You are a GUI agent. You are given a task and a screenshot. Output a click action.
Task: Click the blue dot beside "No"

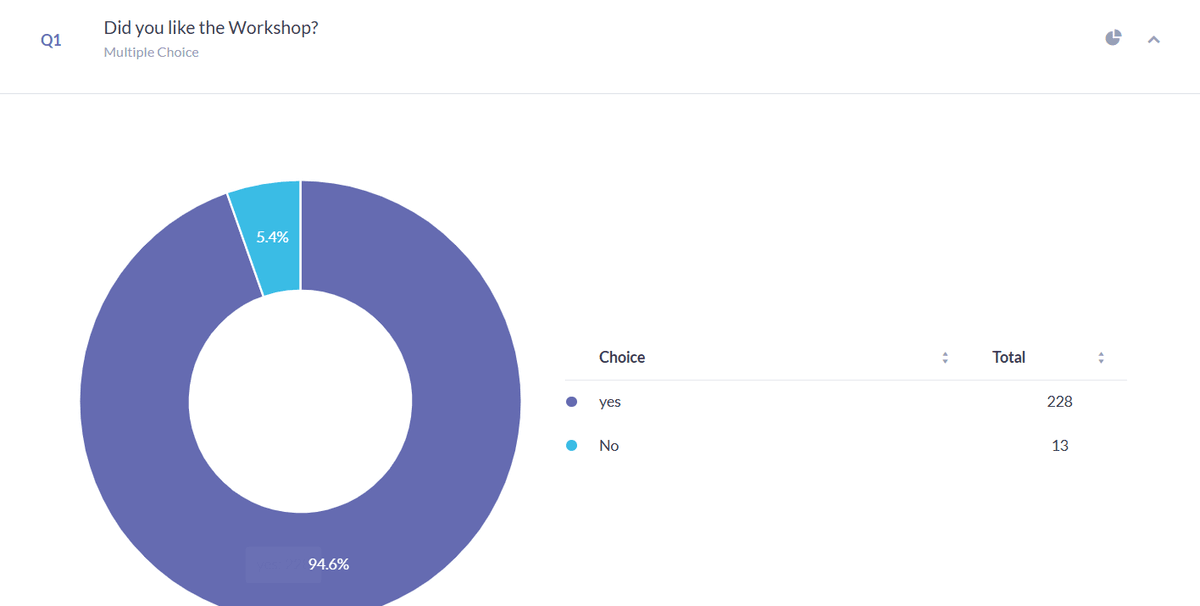pyautogui.click(x=572, y=446)
